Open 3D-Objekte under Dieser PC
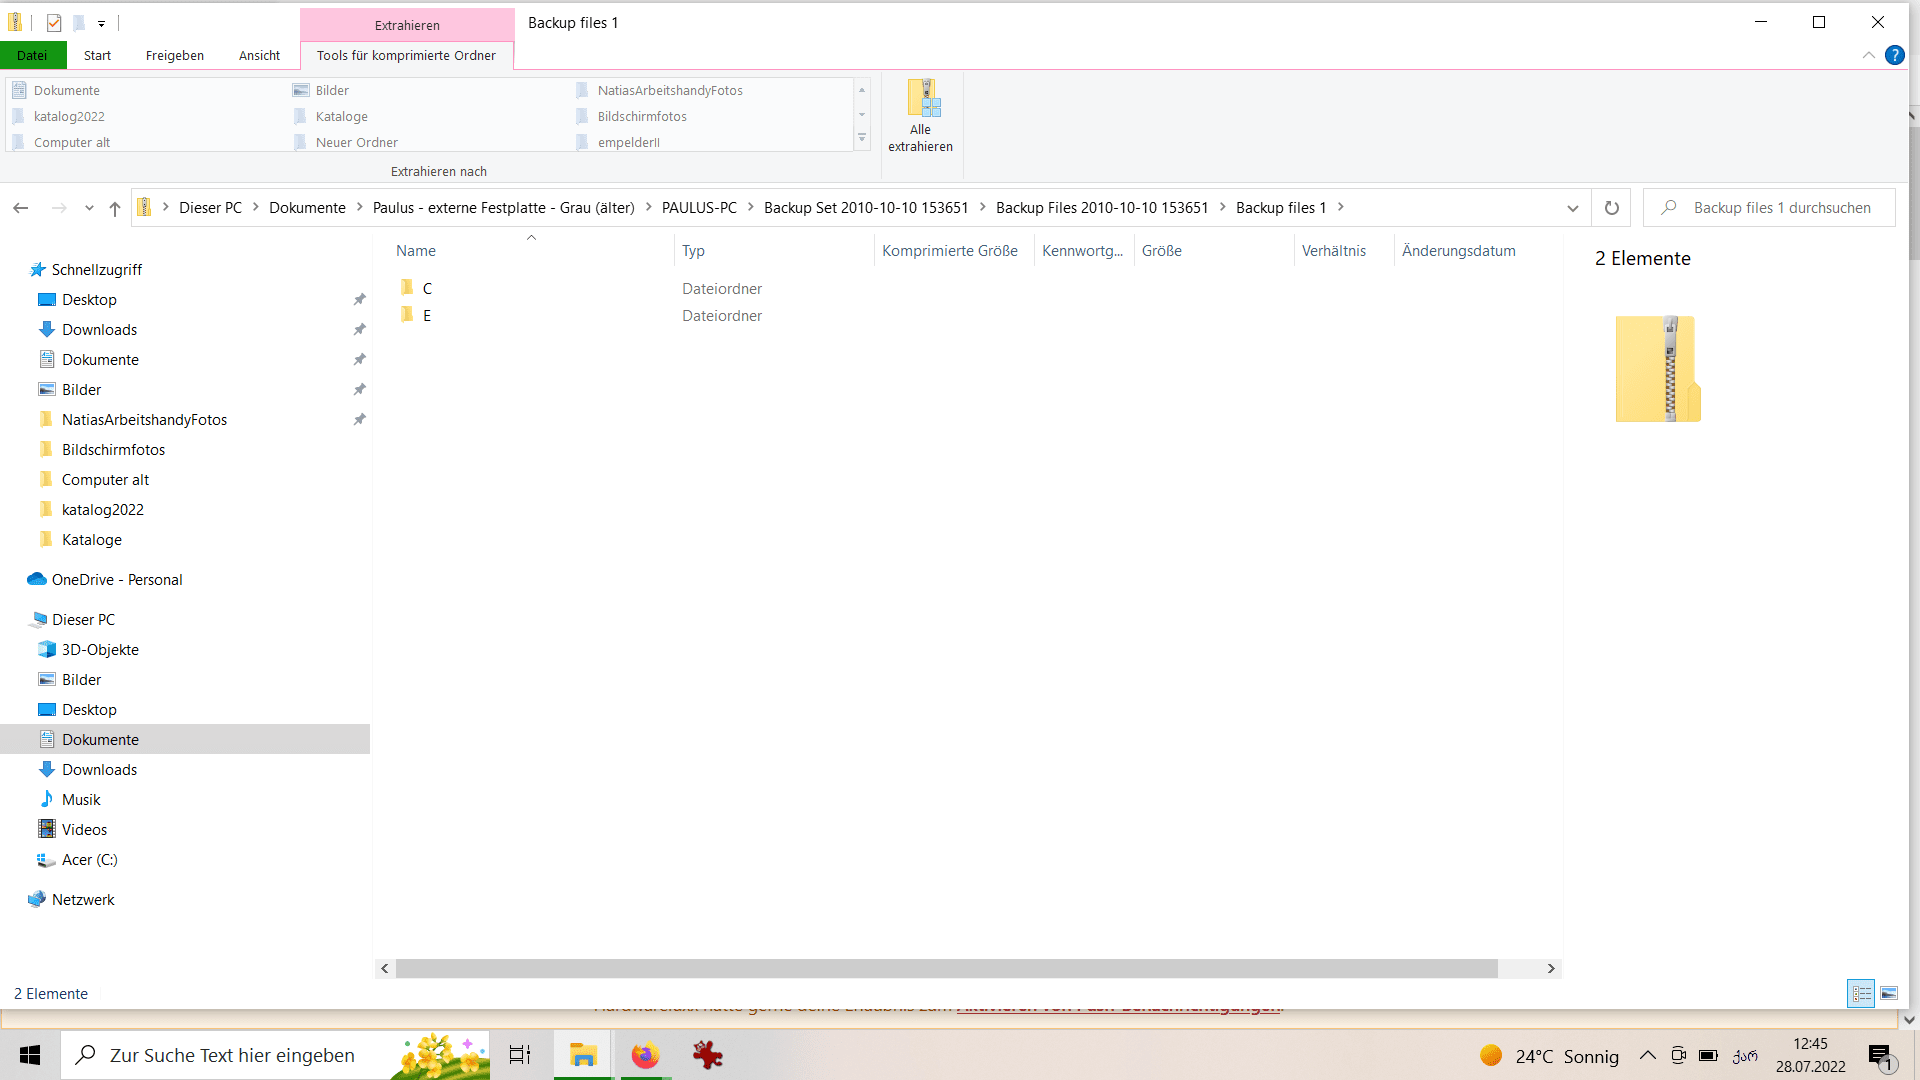Screen dimensions: 1920x1080 coord(100,650)
